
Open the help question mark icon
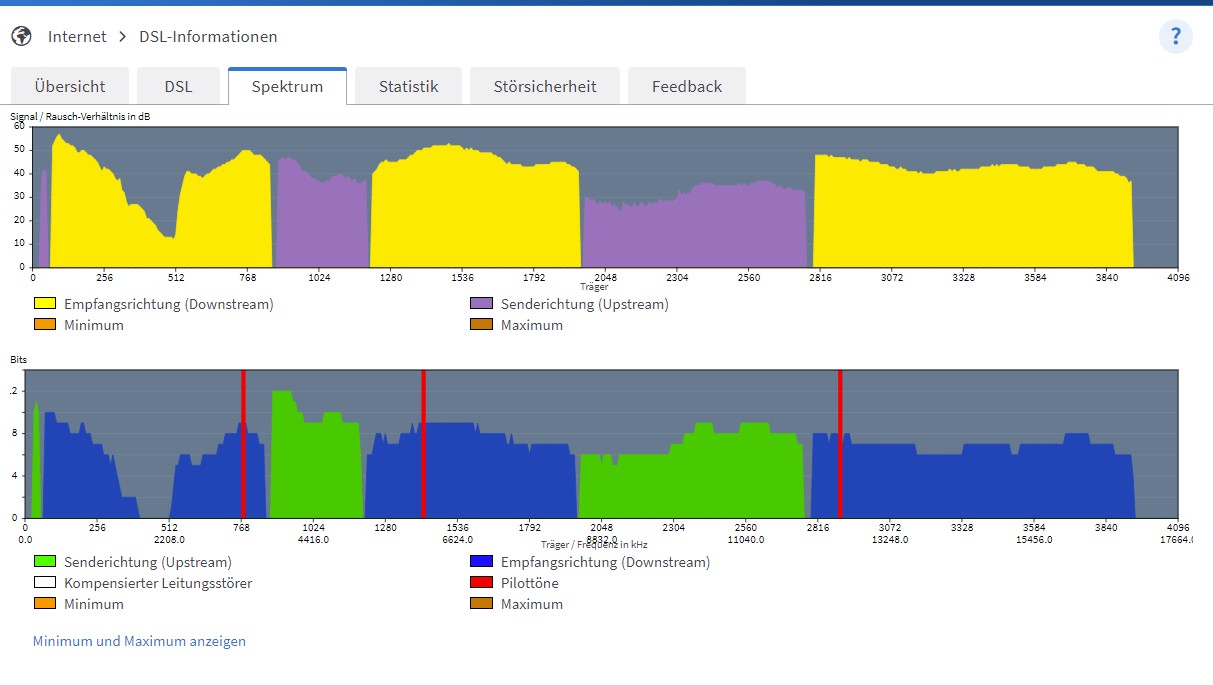pos(1175,37)
